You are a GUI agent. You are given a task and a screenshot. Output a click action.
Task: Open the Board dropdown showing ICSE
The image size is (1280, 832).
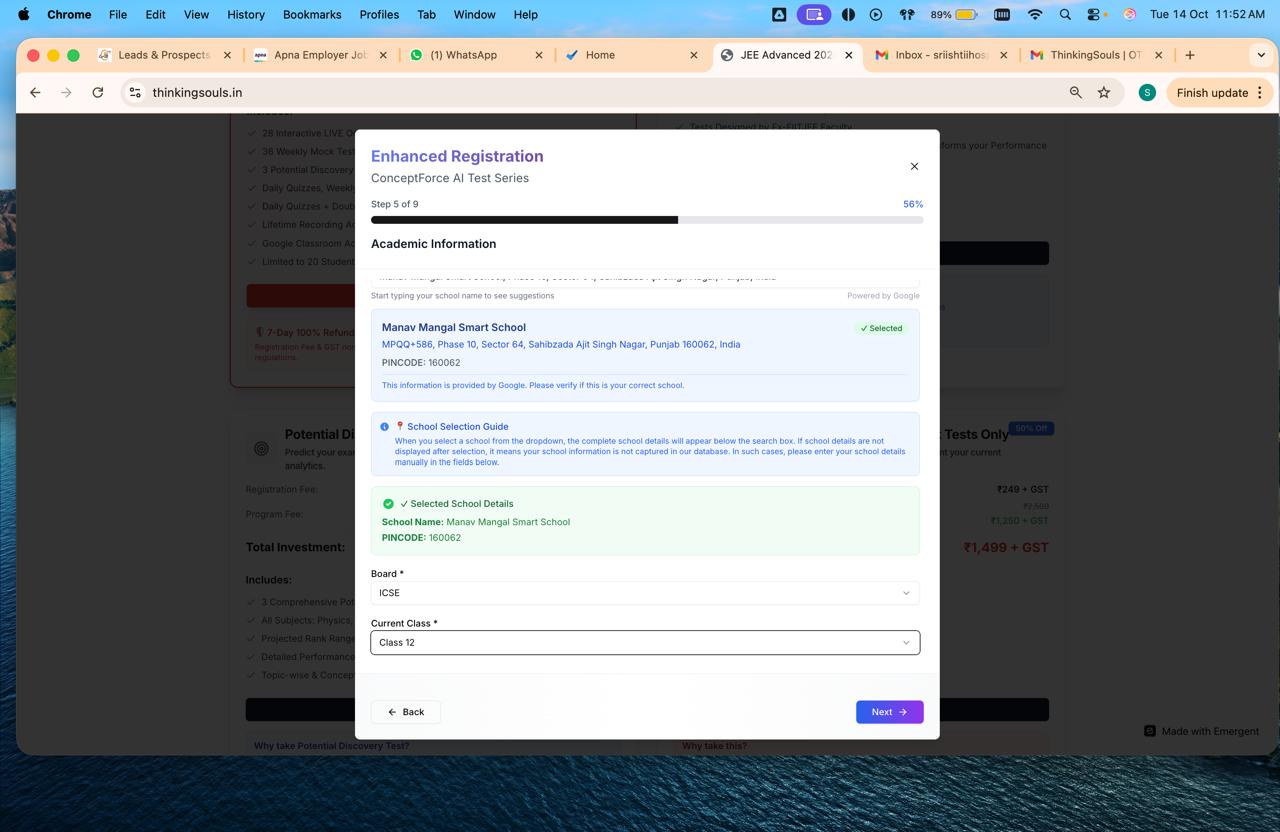tap(644, 593)
